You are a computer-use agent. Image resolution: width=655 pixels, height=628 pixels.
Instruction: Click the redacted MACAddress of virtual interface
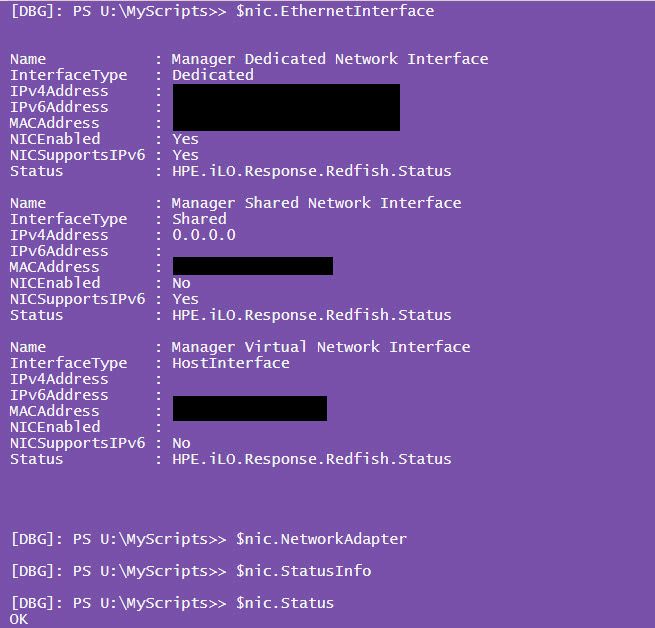pyautogui.click(x=250, y=409)
